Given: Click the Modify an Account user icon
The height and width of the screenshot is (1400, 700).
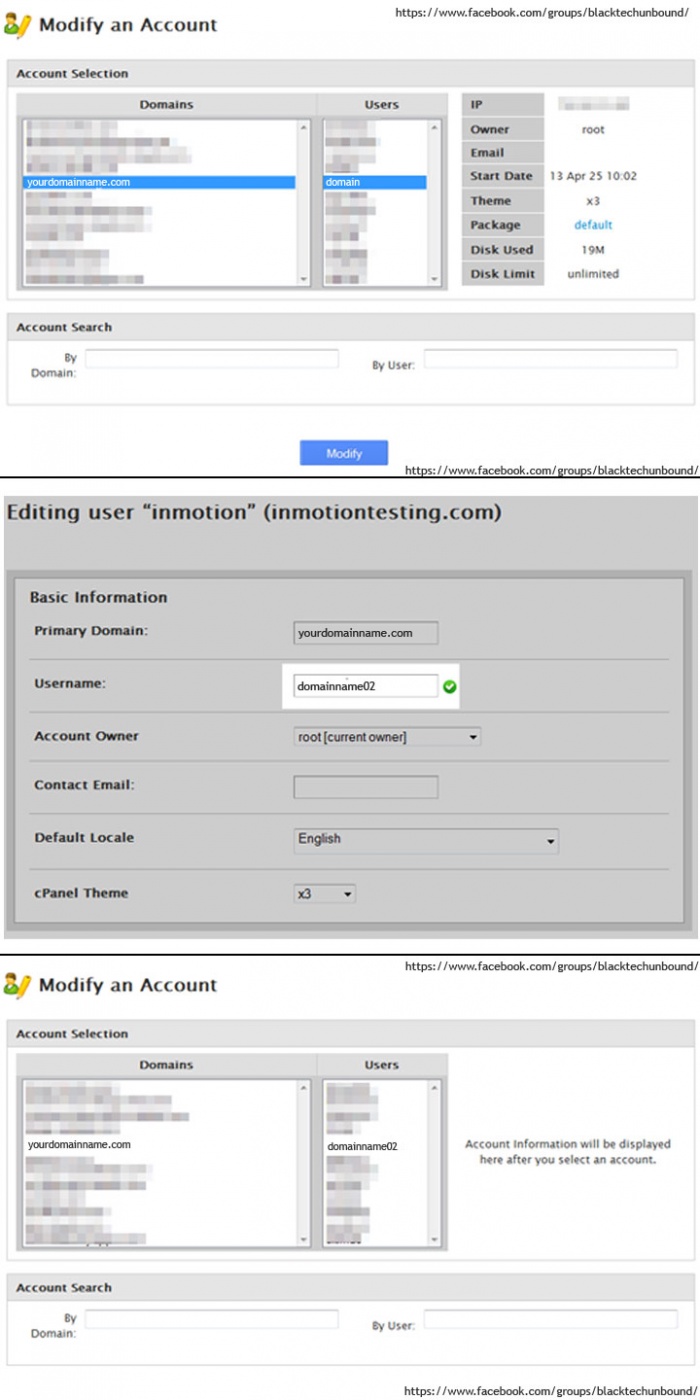Looking at the screenshot, I should click(x=18, y=26).
